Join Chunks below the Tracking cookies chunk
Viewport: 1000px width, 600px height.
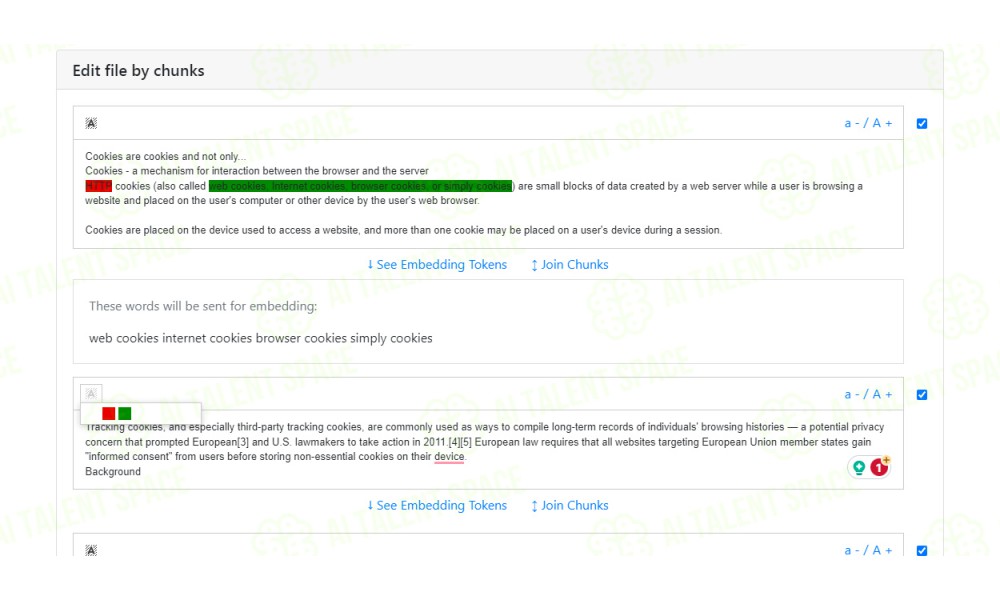click(570, 506)
